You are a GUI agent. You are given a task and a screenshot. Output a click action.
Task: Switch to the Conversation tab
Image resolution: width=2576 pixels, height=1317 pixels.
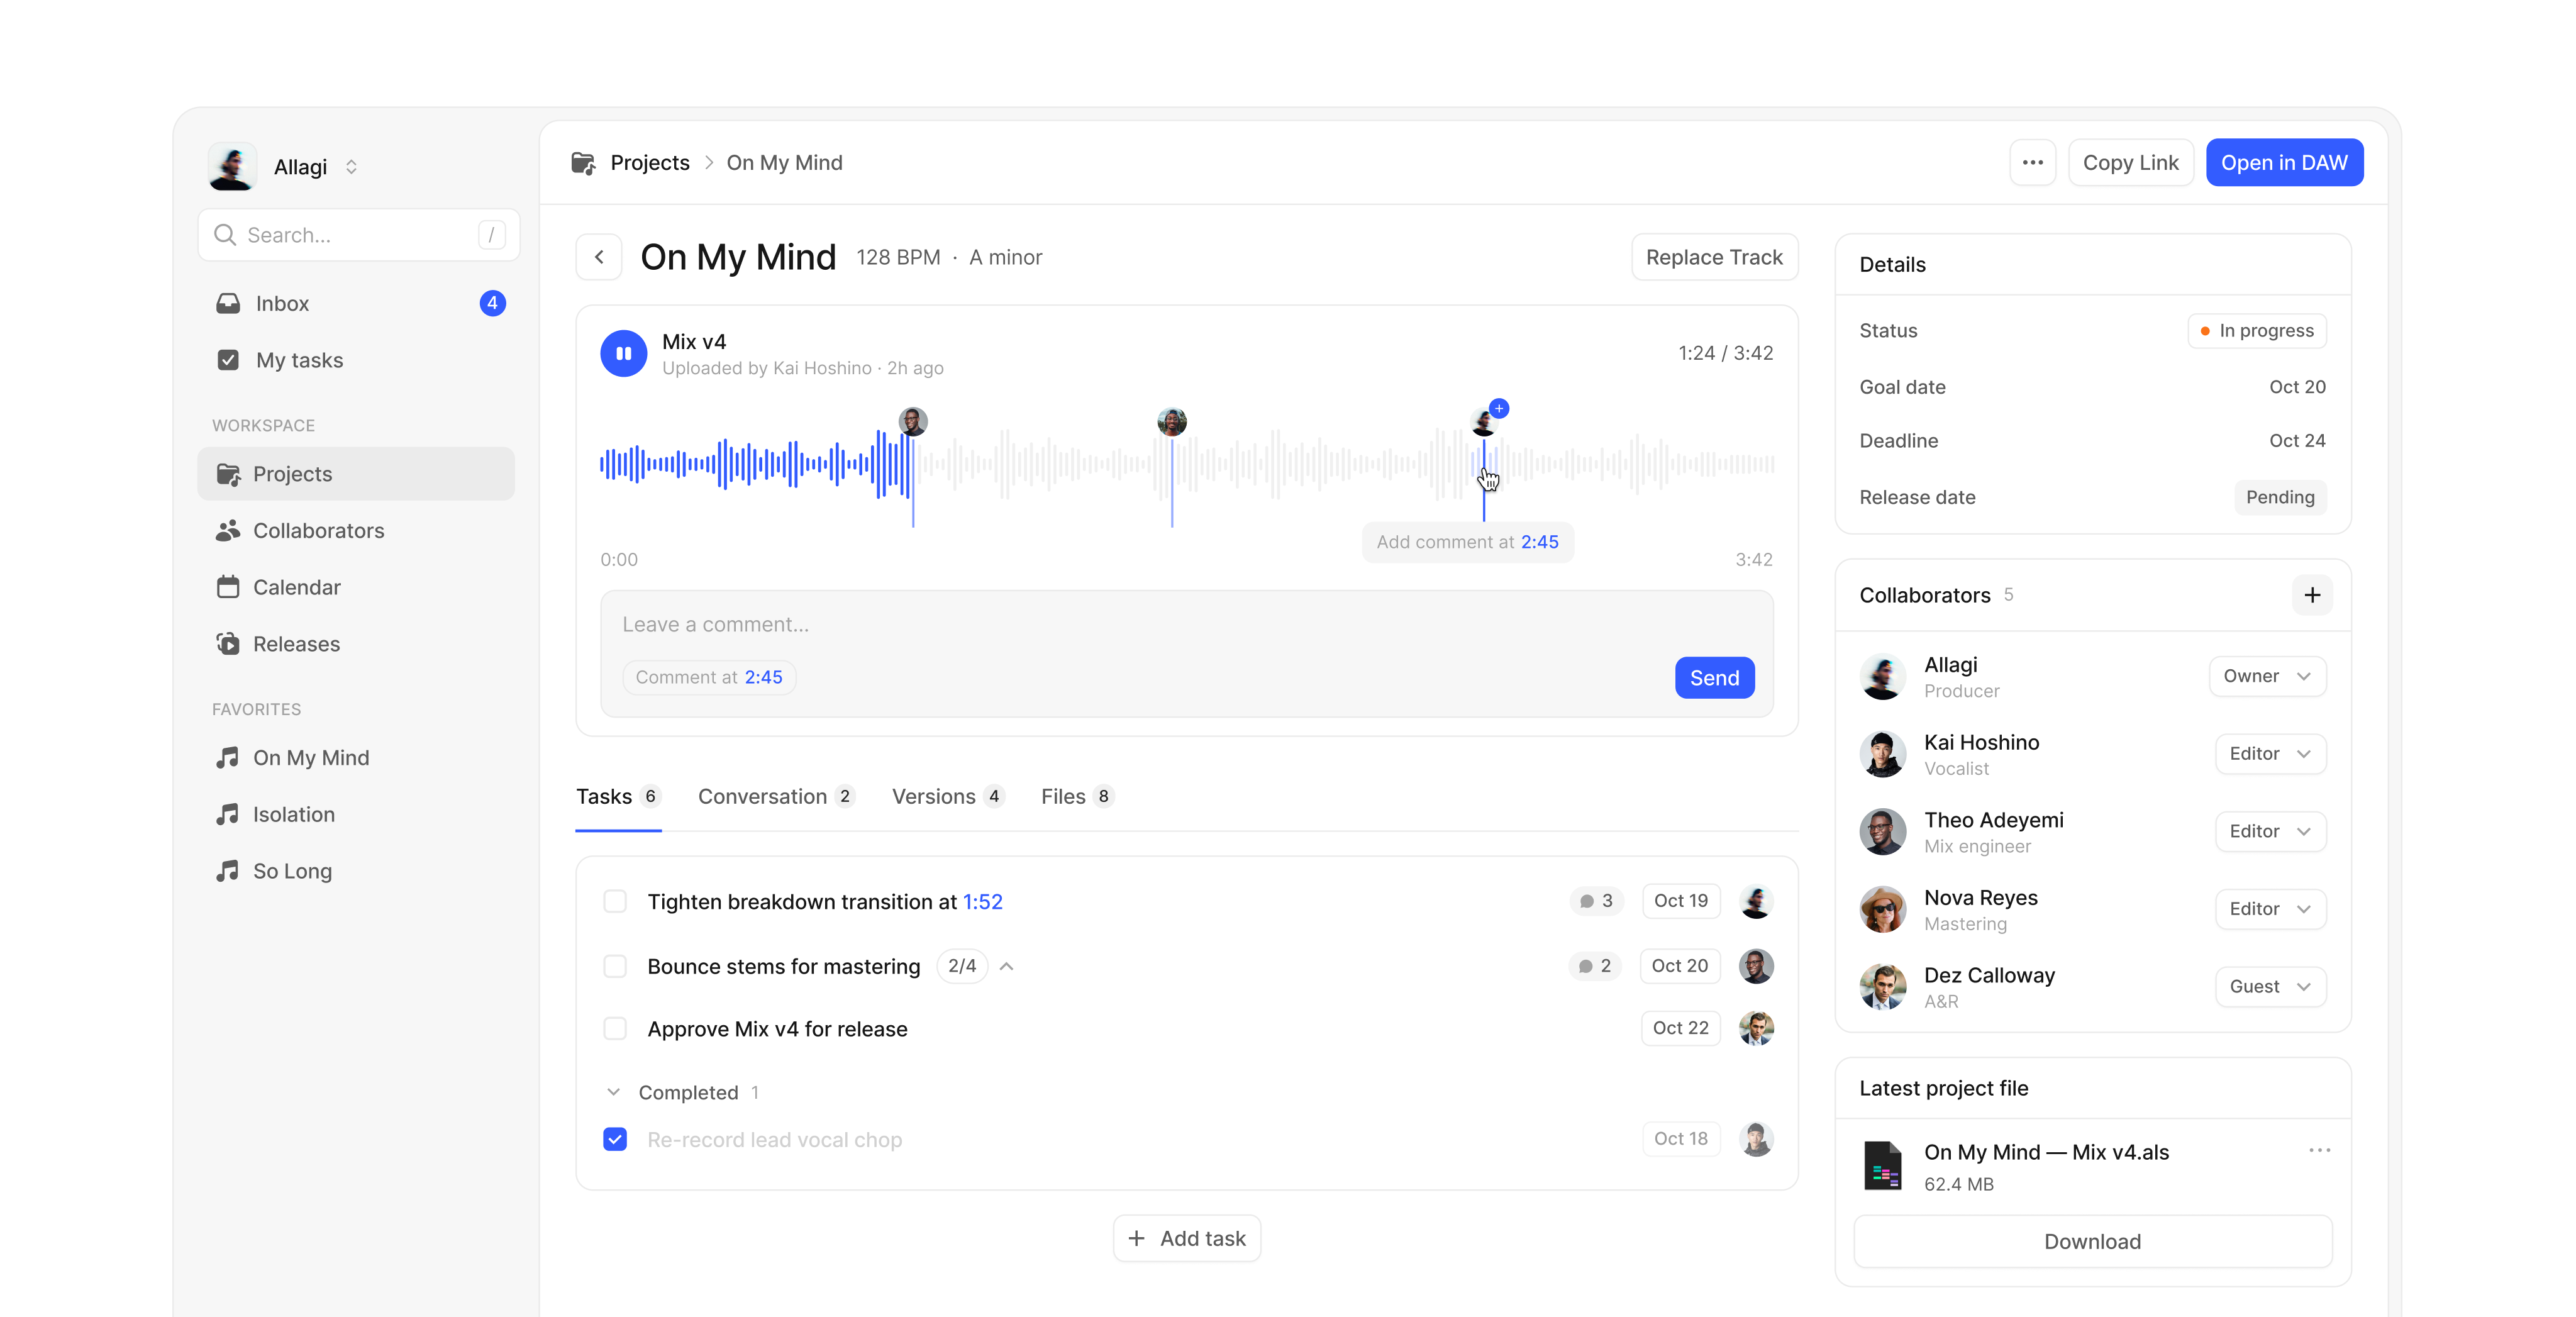pos(776,797)
